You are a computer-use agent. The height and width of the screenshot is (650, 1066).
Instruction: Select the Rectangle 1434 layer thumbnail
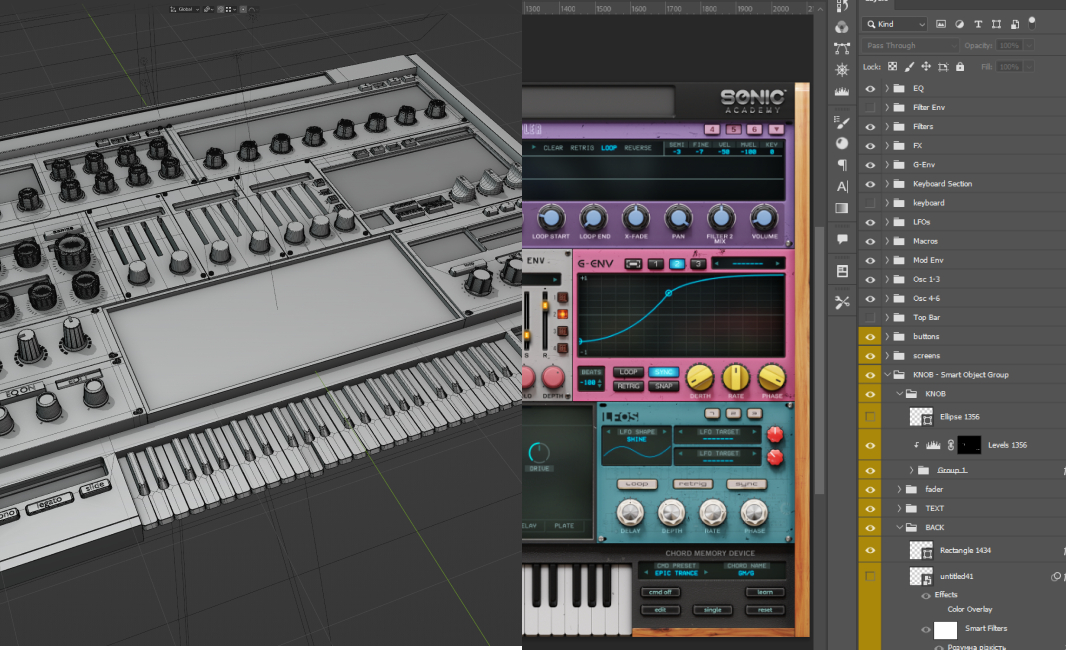(921, 550)
